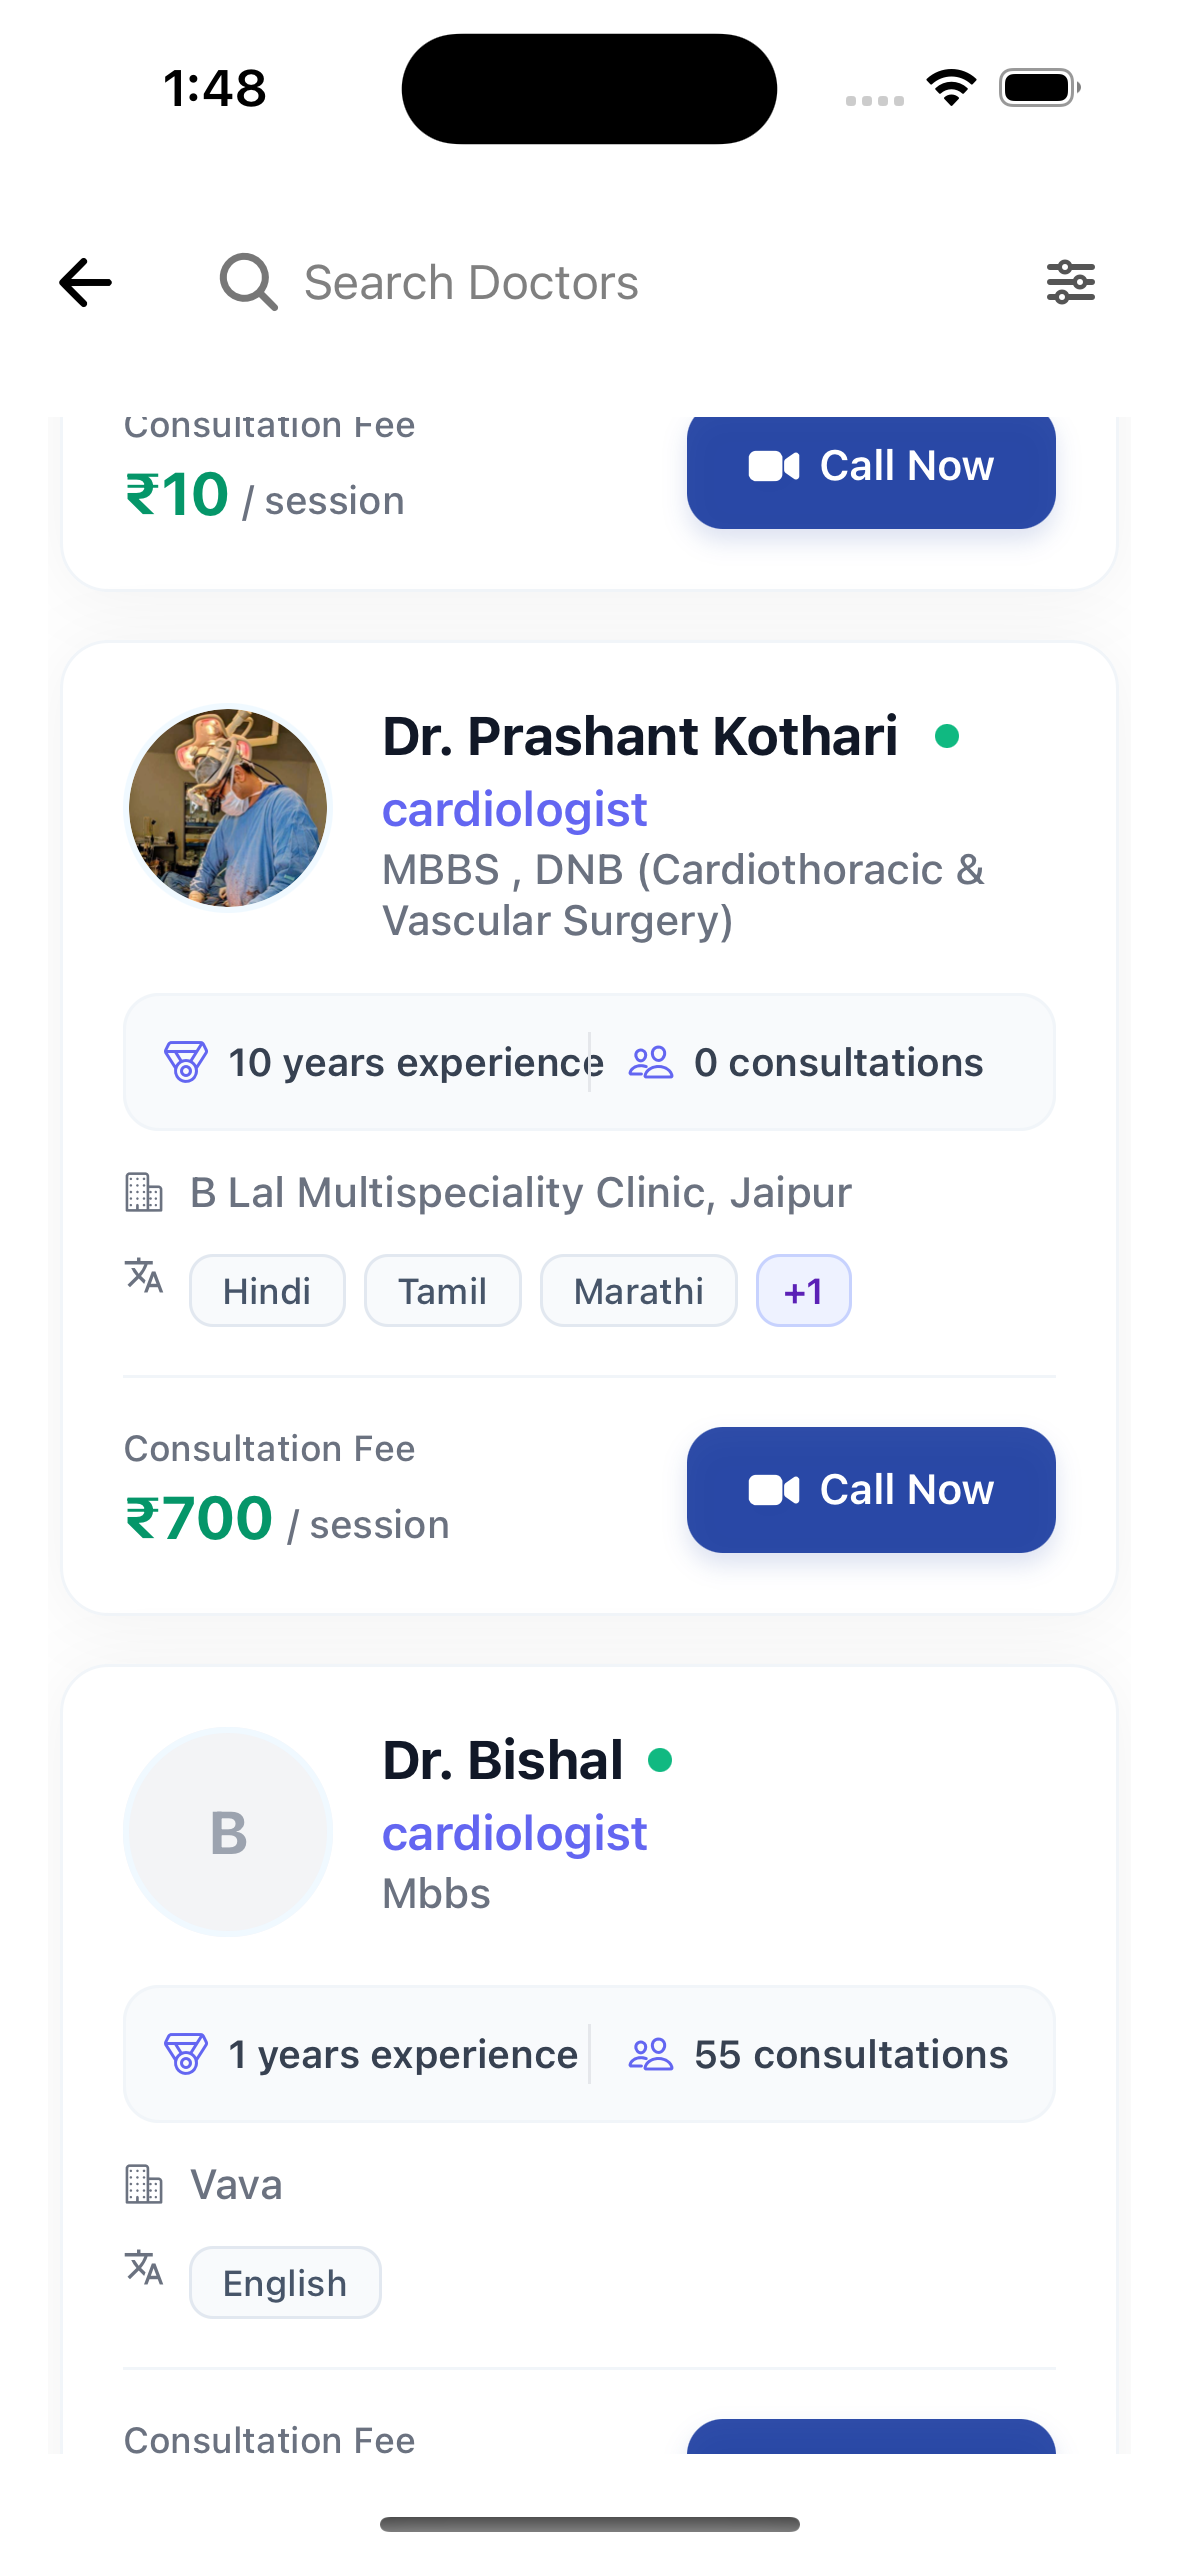Select the Tamil language chip
Viewport: 1179px width, 2556px height.
[x=442, y=1291]
